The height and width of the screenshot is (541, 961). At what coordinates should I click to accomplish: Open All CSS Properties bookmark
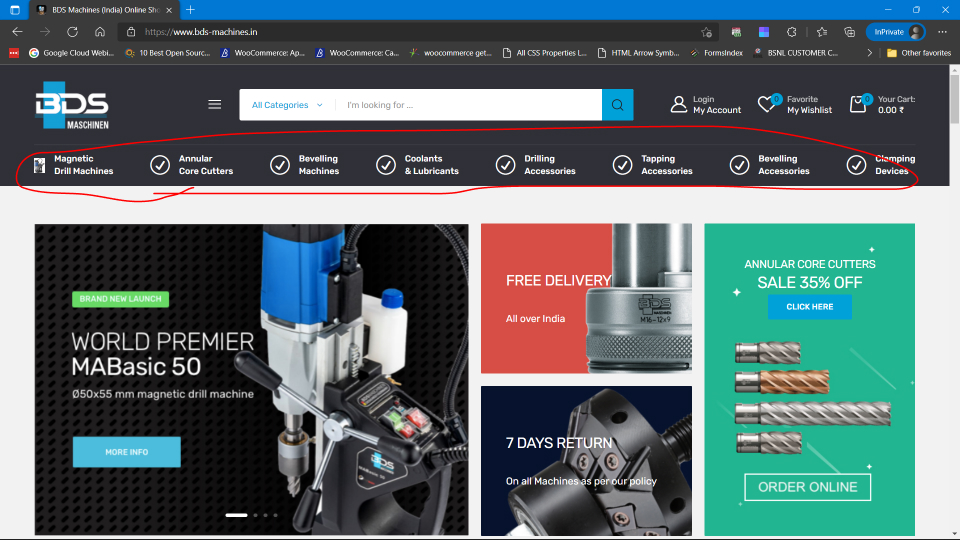[544, 53]
